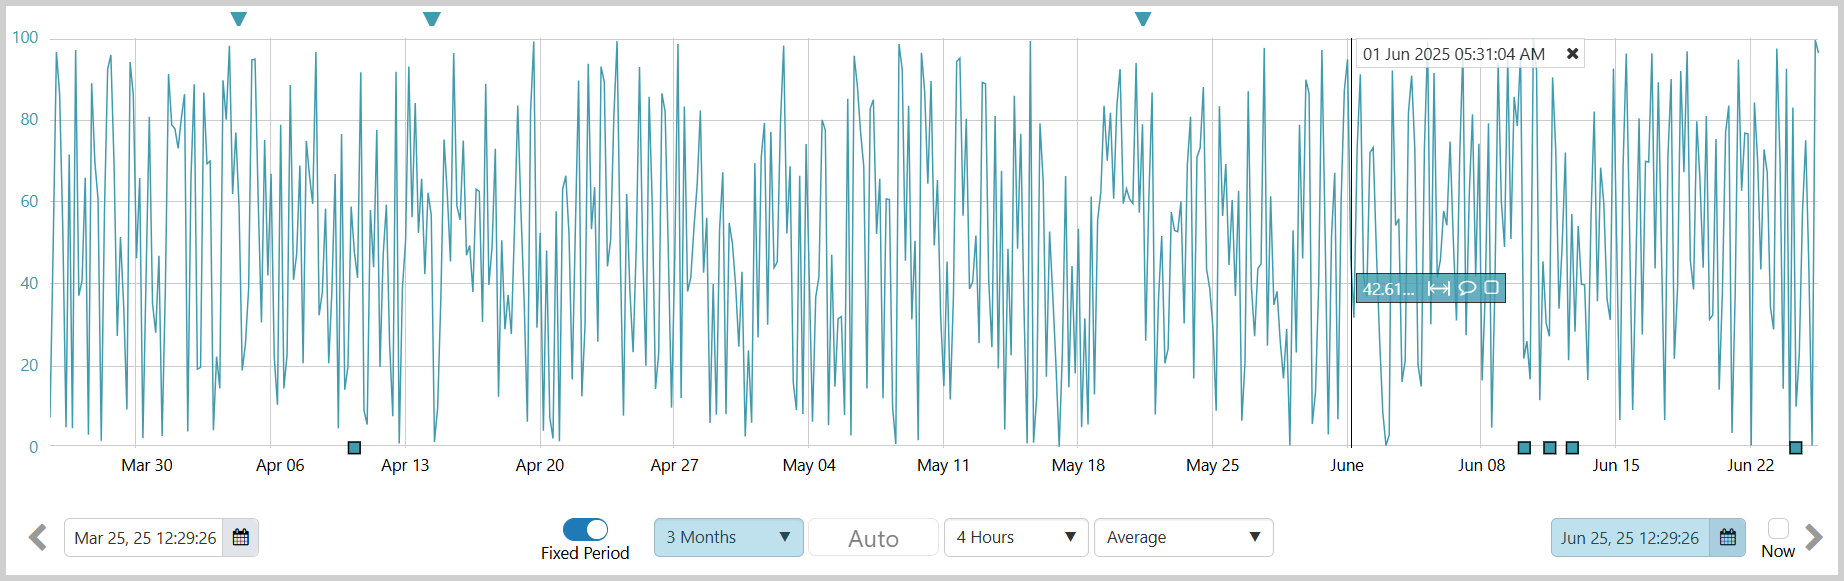Go to next time period arrow

[1814, 538]
